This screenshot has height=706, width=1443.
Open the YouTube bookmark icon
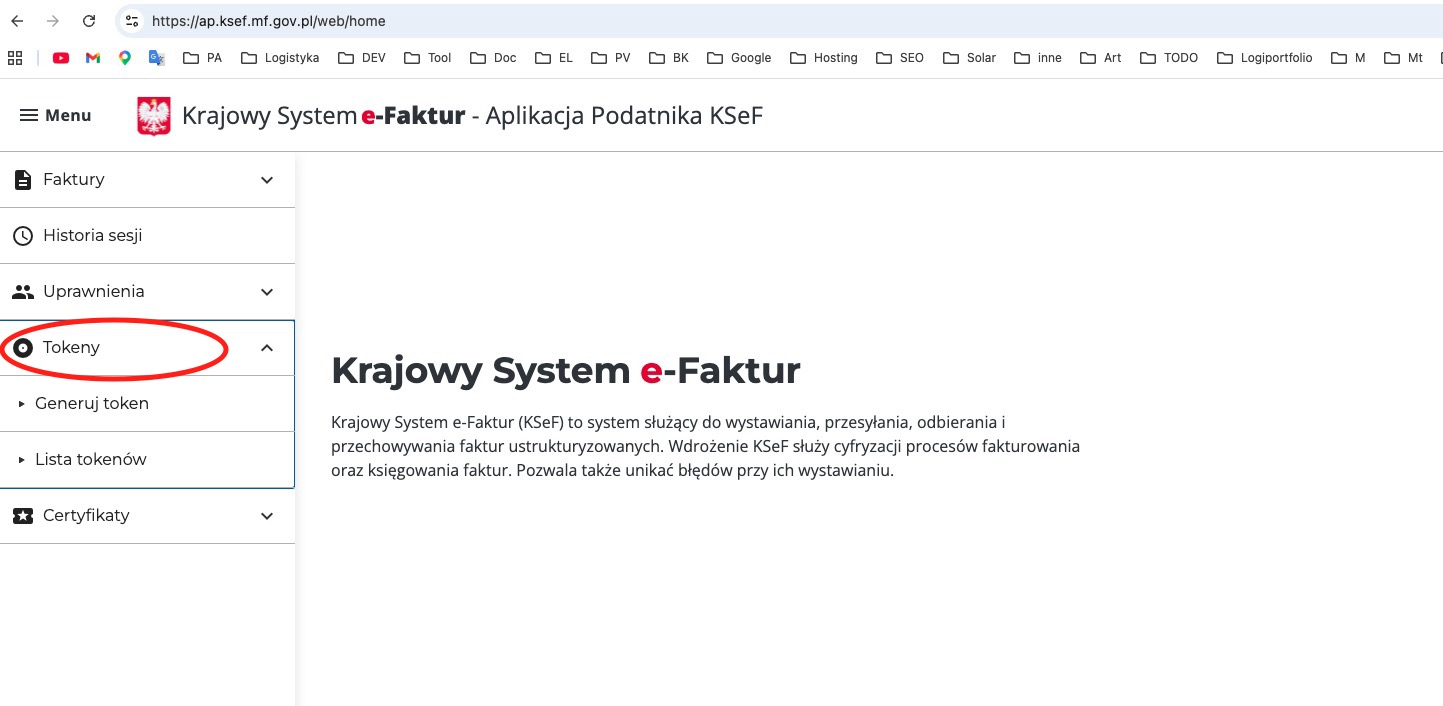click(61, 58)
